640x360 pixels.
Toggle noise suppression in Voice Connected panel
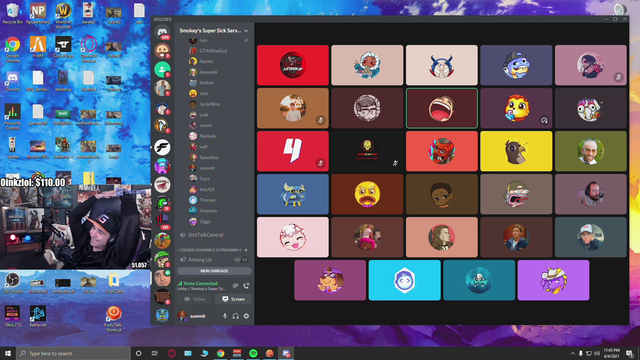[x=236, y=286]
